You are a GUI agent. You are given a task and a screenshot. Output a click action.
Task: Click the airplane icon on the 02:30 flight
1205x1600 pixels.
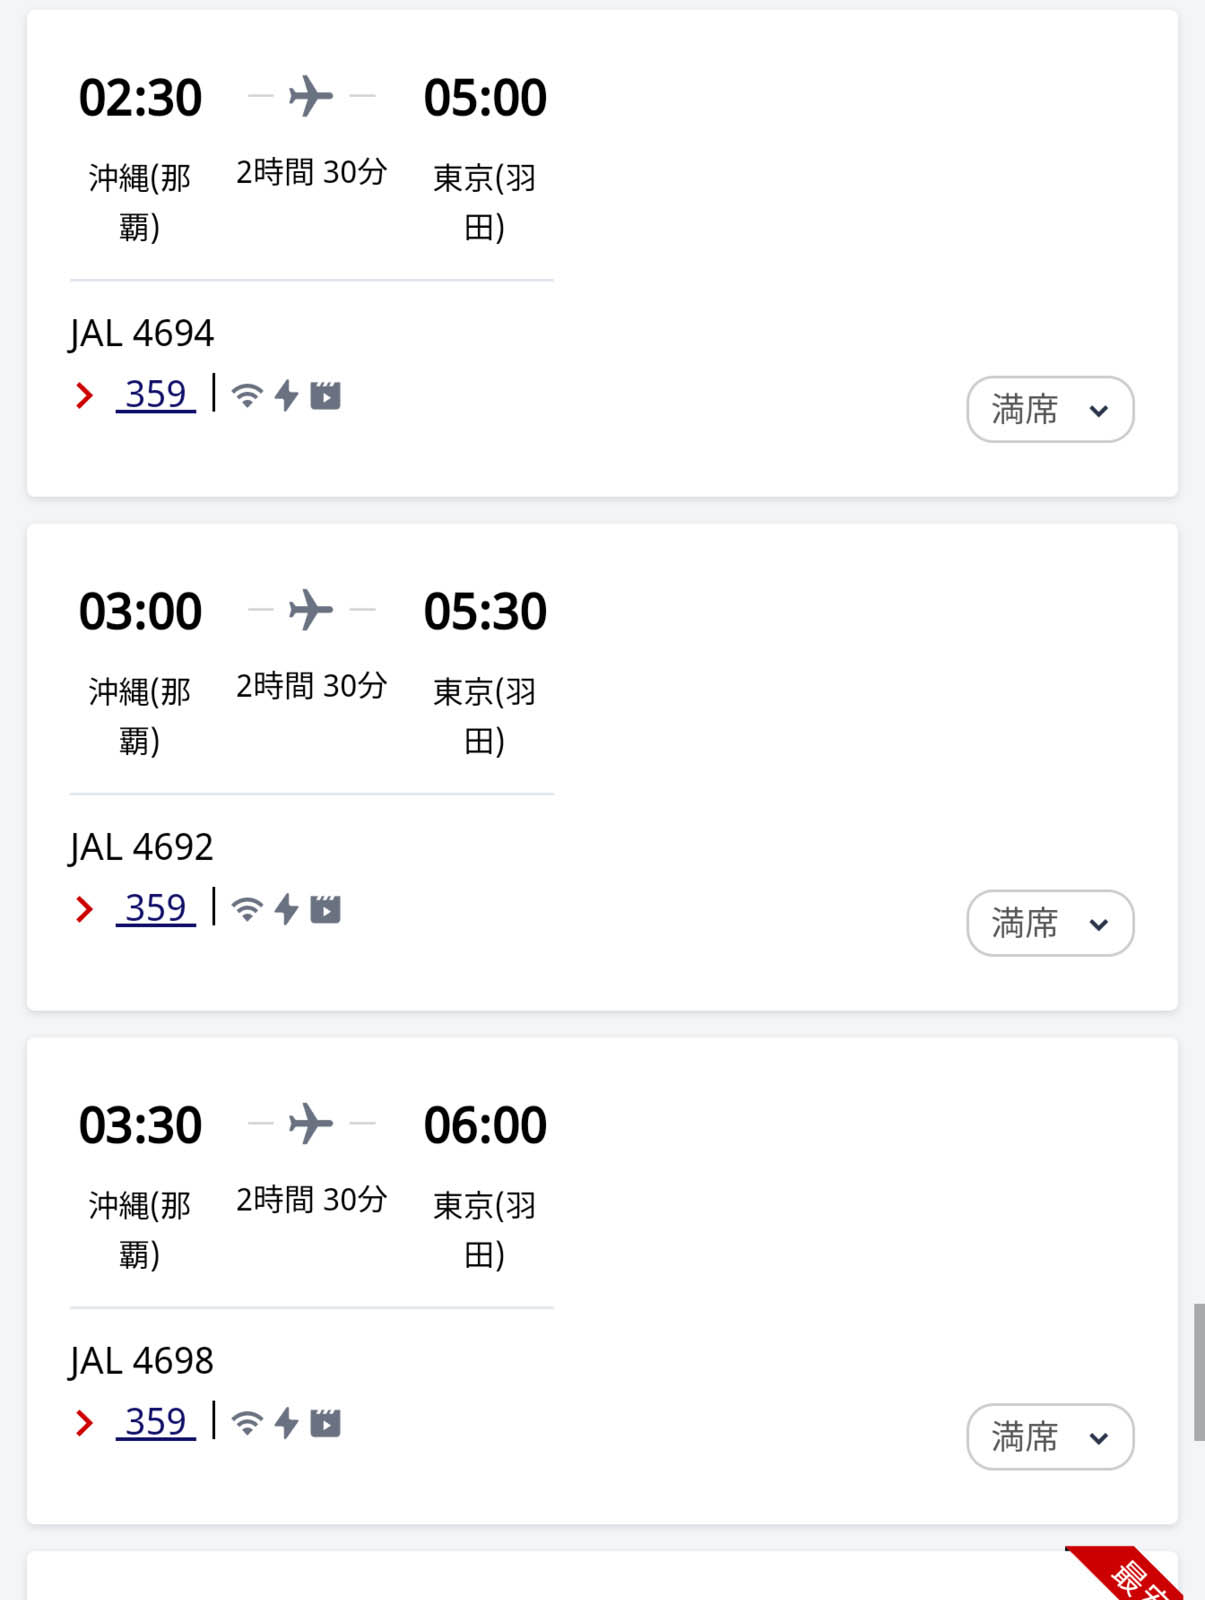click(x=311, y=96)
